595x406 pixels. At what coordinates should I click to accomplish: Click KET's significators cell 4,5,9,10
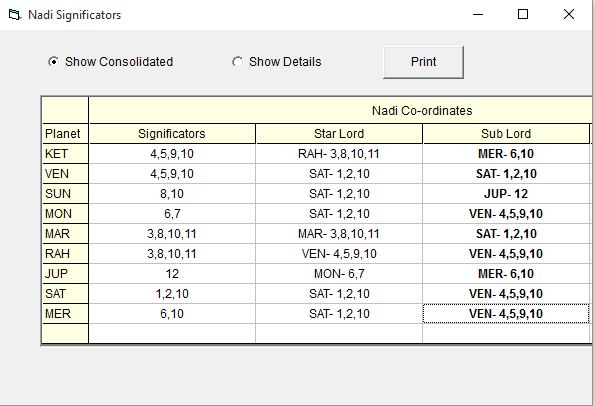click(x=172, y=154)
